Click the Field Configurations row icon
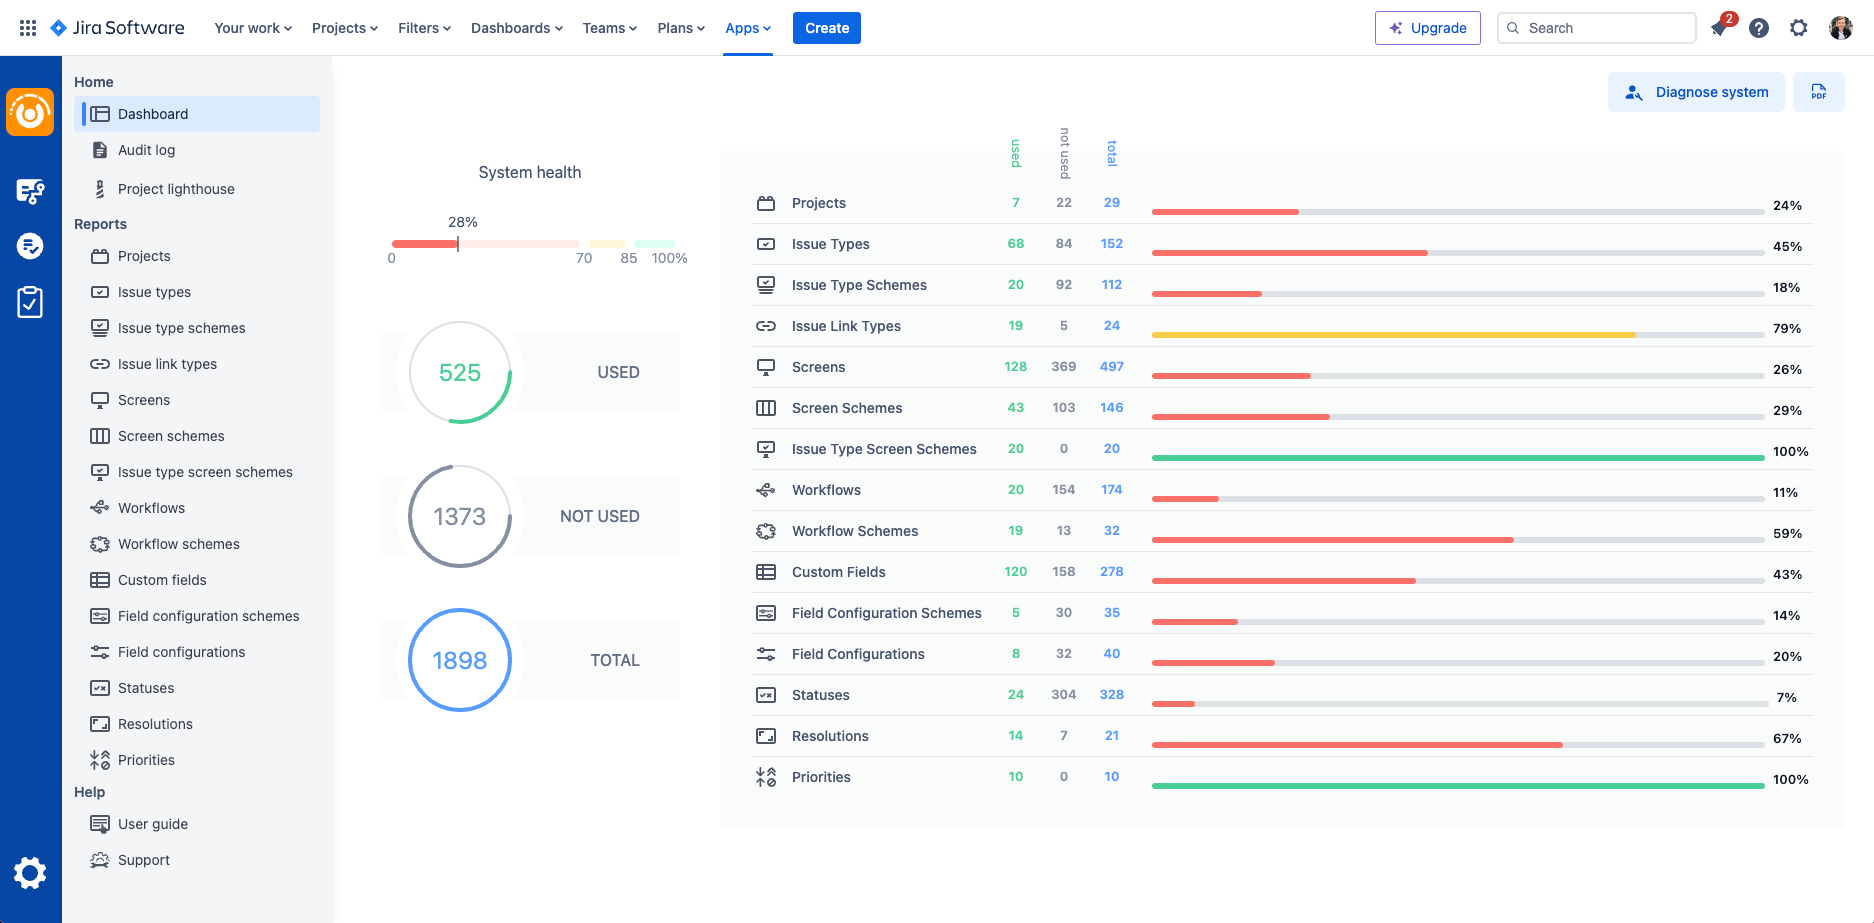The image size is (1874, 923). pyautogui.click(x=766, y=654)
